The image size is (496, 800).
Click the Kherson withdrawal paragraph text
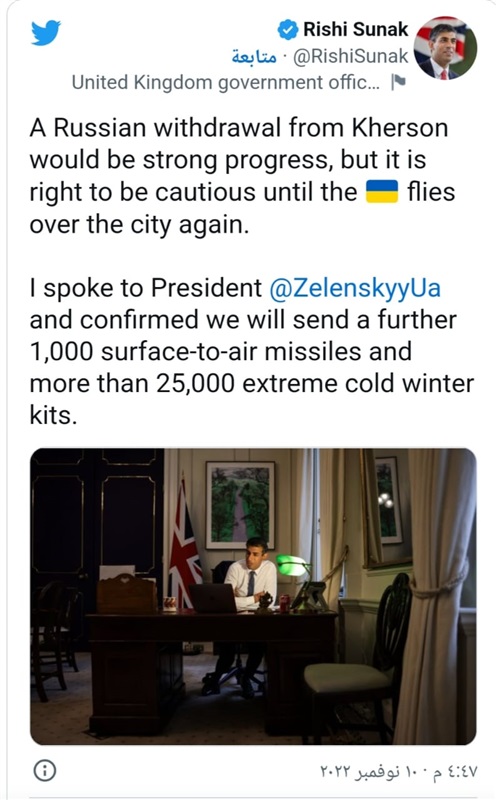242,176
